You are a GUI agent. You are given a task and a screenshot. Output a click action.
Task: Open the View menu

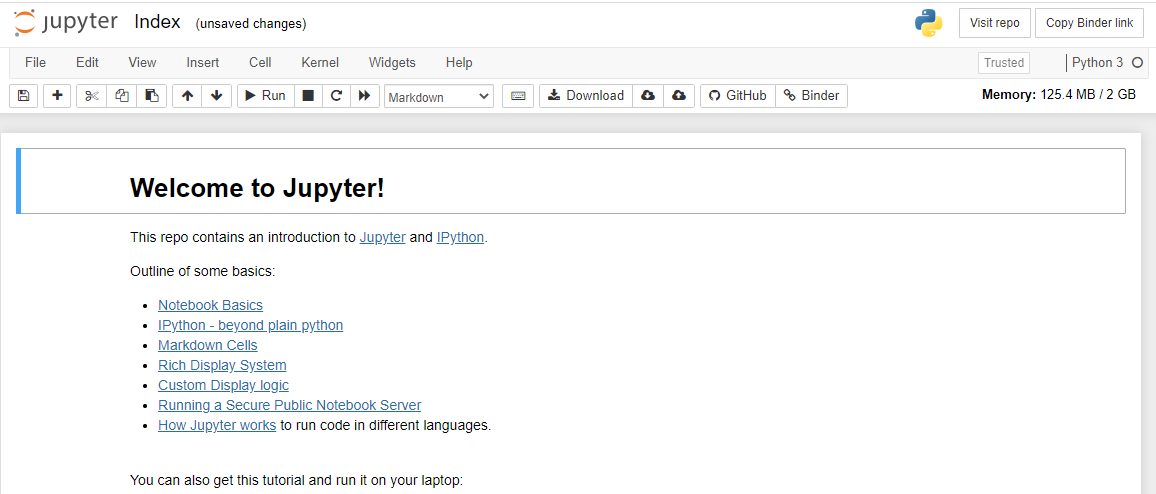[x=142, y=63]
